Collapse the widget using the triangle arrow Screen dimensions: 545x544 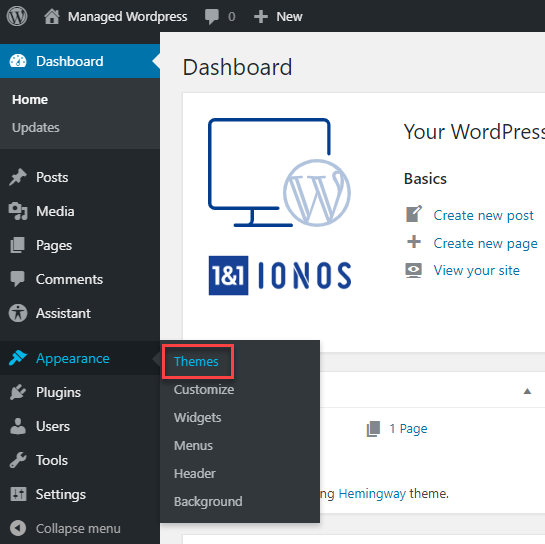(x=527, y=391)
